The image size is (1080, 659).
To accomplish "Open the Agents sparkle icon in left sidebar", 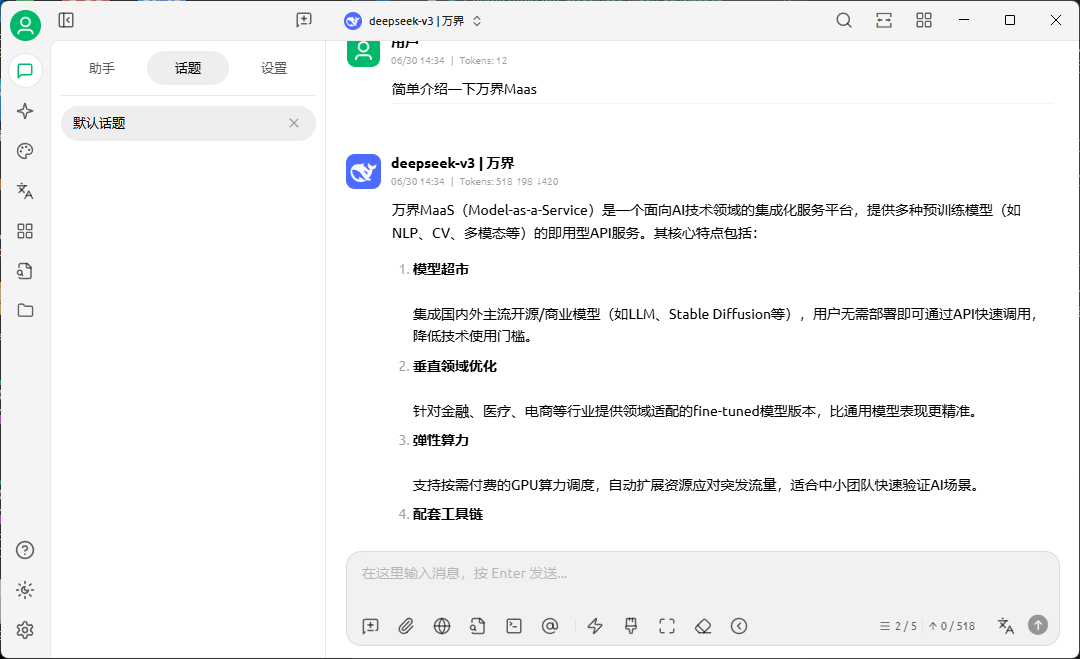I will pyautogui.click(x=25, y=111).
